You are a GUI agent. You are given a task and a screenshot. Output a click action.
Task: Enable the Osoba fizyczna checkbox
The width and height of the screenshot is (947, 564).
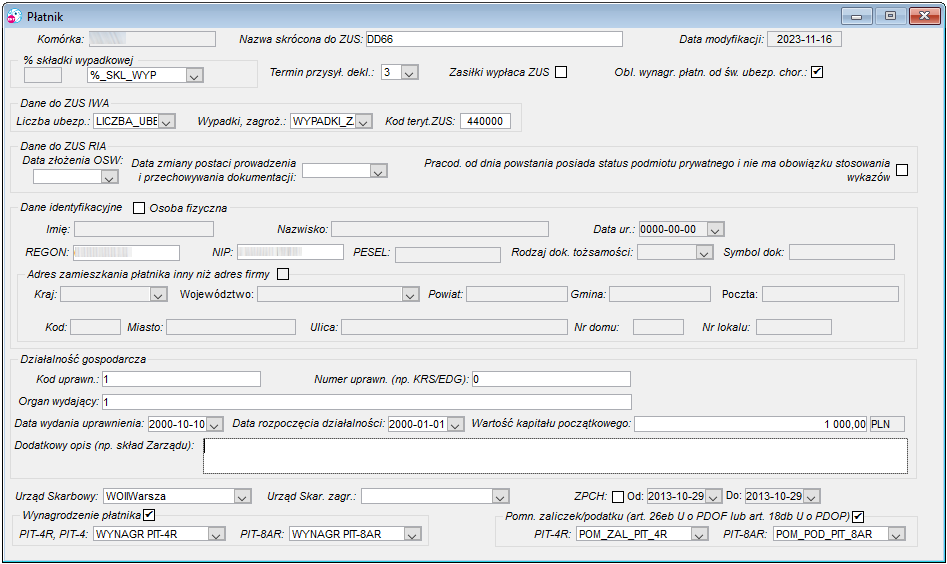click(139, 208)
